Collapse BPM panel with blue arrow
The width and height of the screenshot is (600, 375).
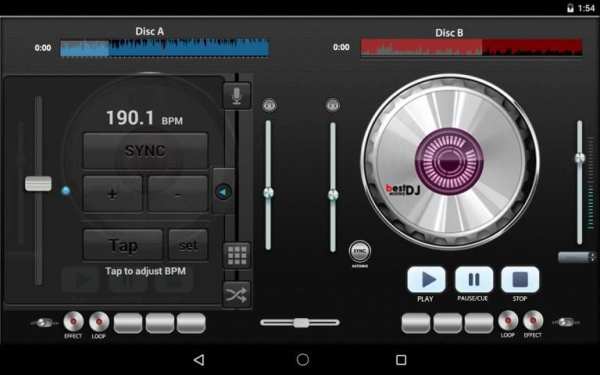pos(224,191)
